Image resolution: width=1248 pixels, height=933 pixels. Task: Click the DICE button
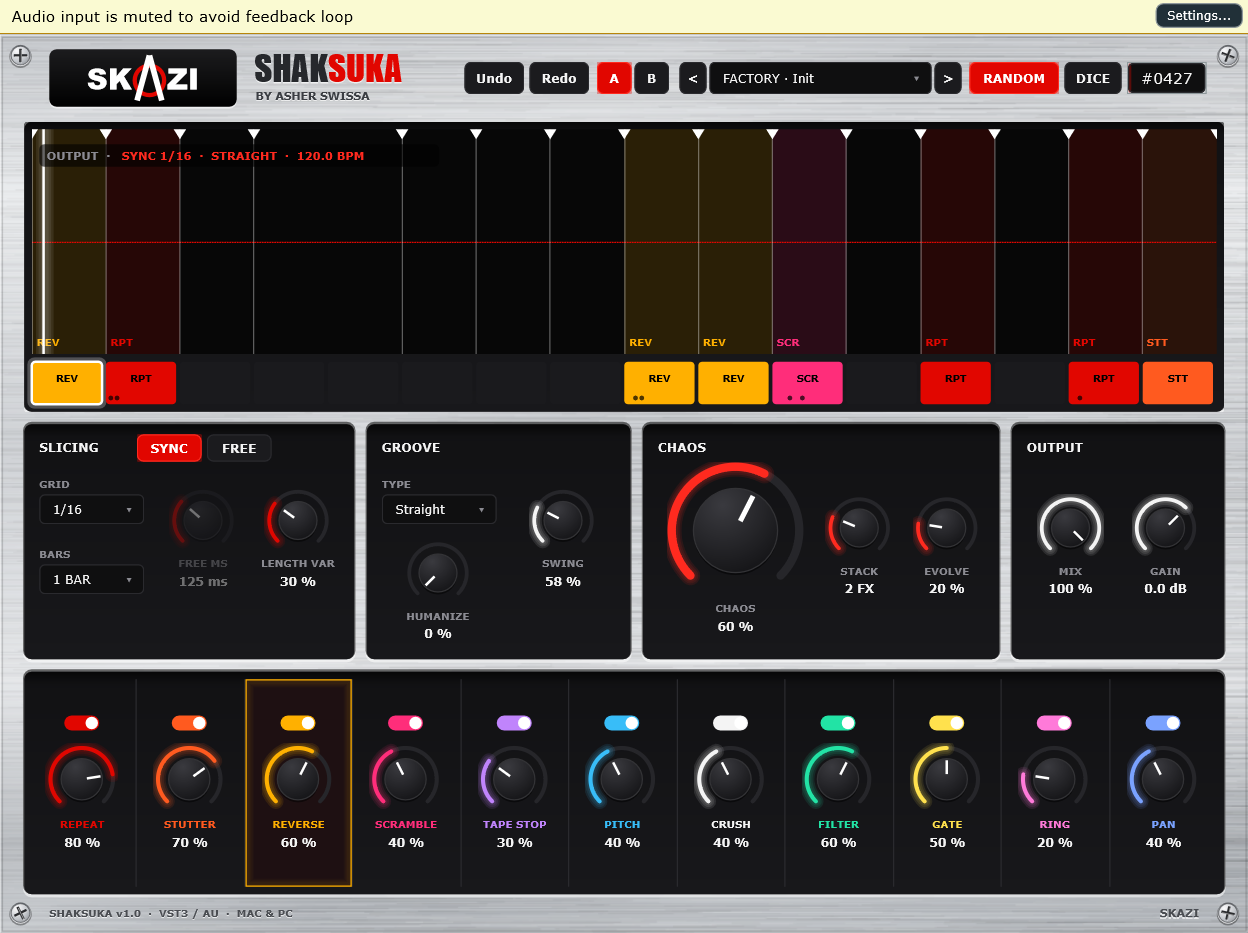[x=1093, y=78]
